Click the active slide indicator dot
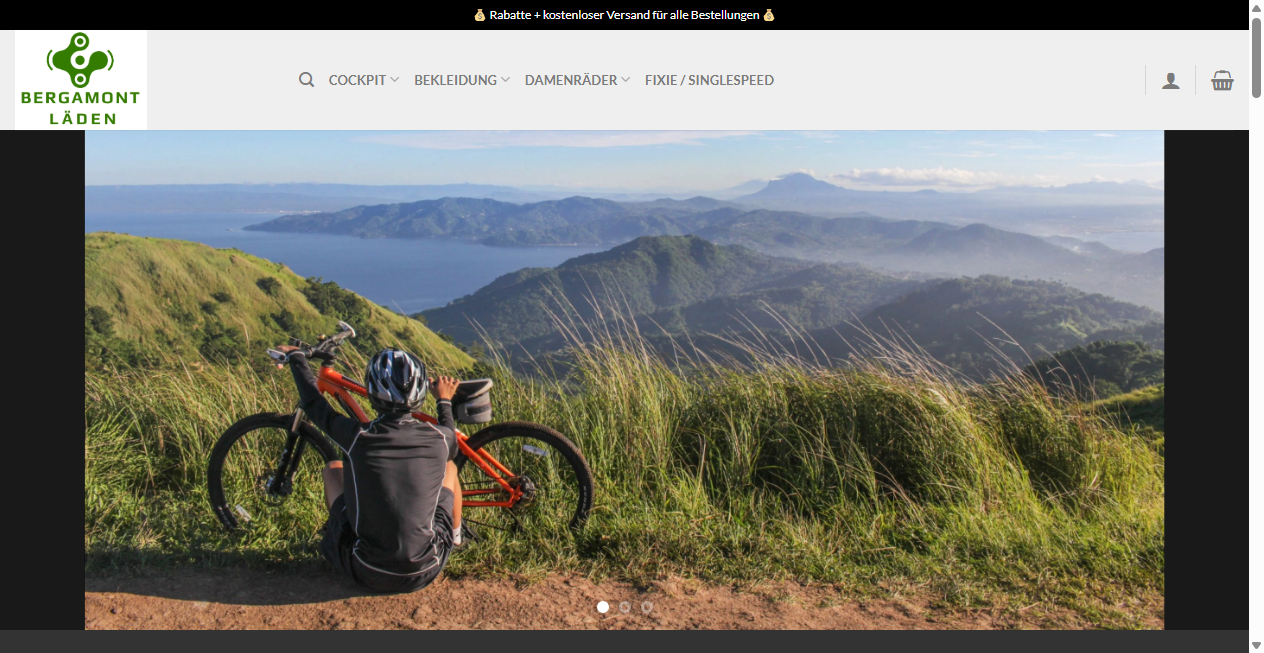 [603, 607]
